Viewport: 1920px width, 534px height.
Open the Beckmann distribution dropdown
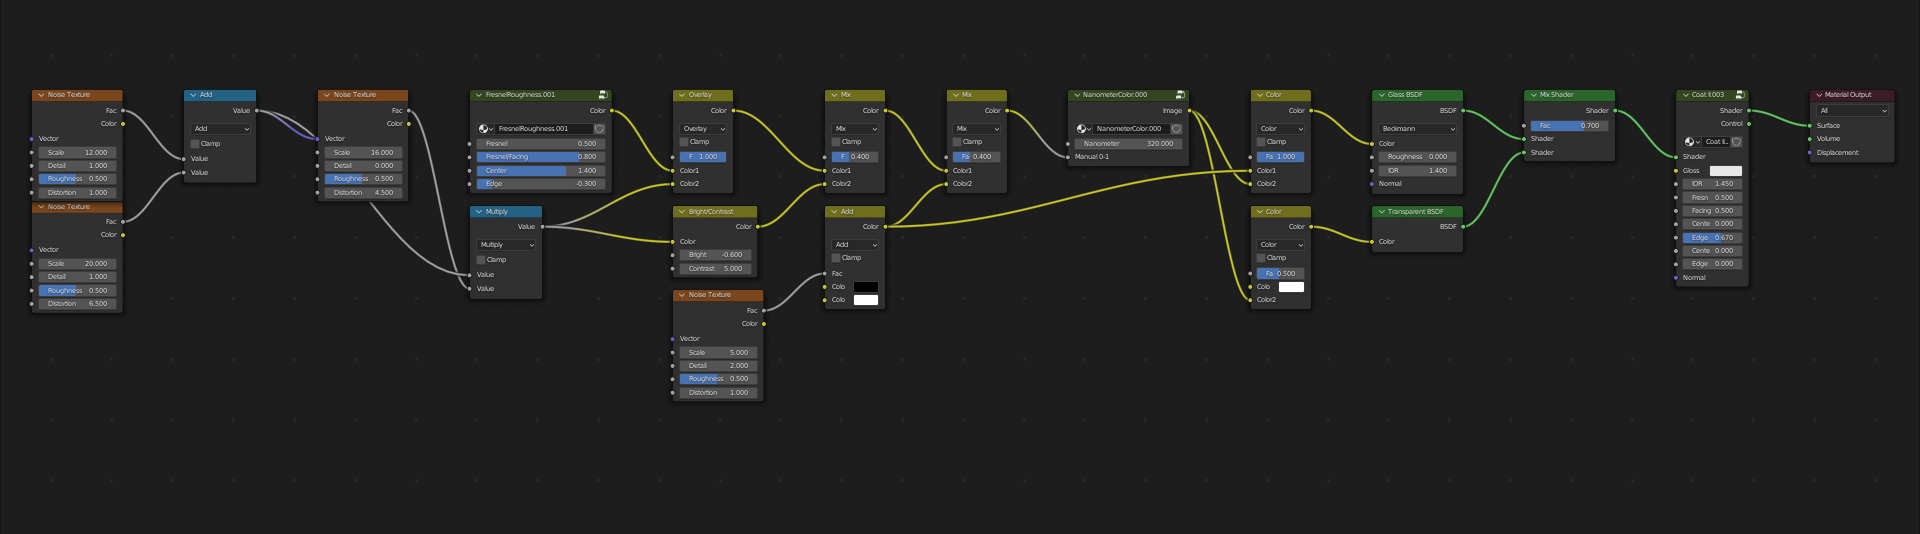pos(1417,129)
